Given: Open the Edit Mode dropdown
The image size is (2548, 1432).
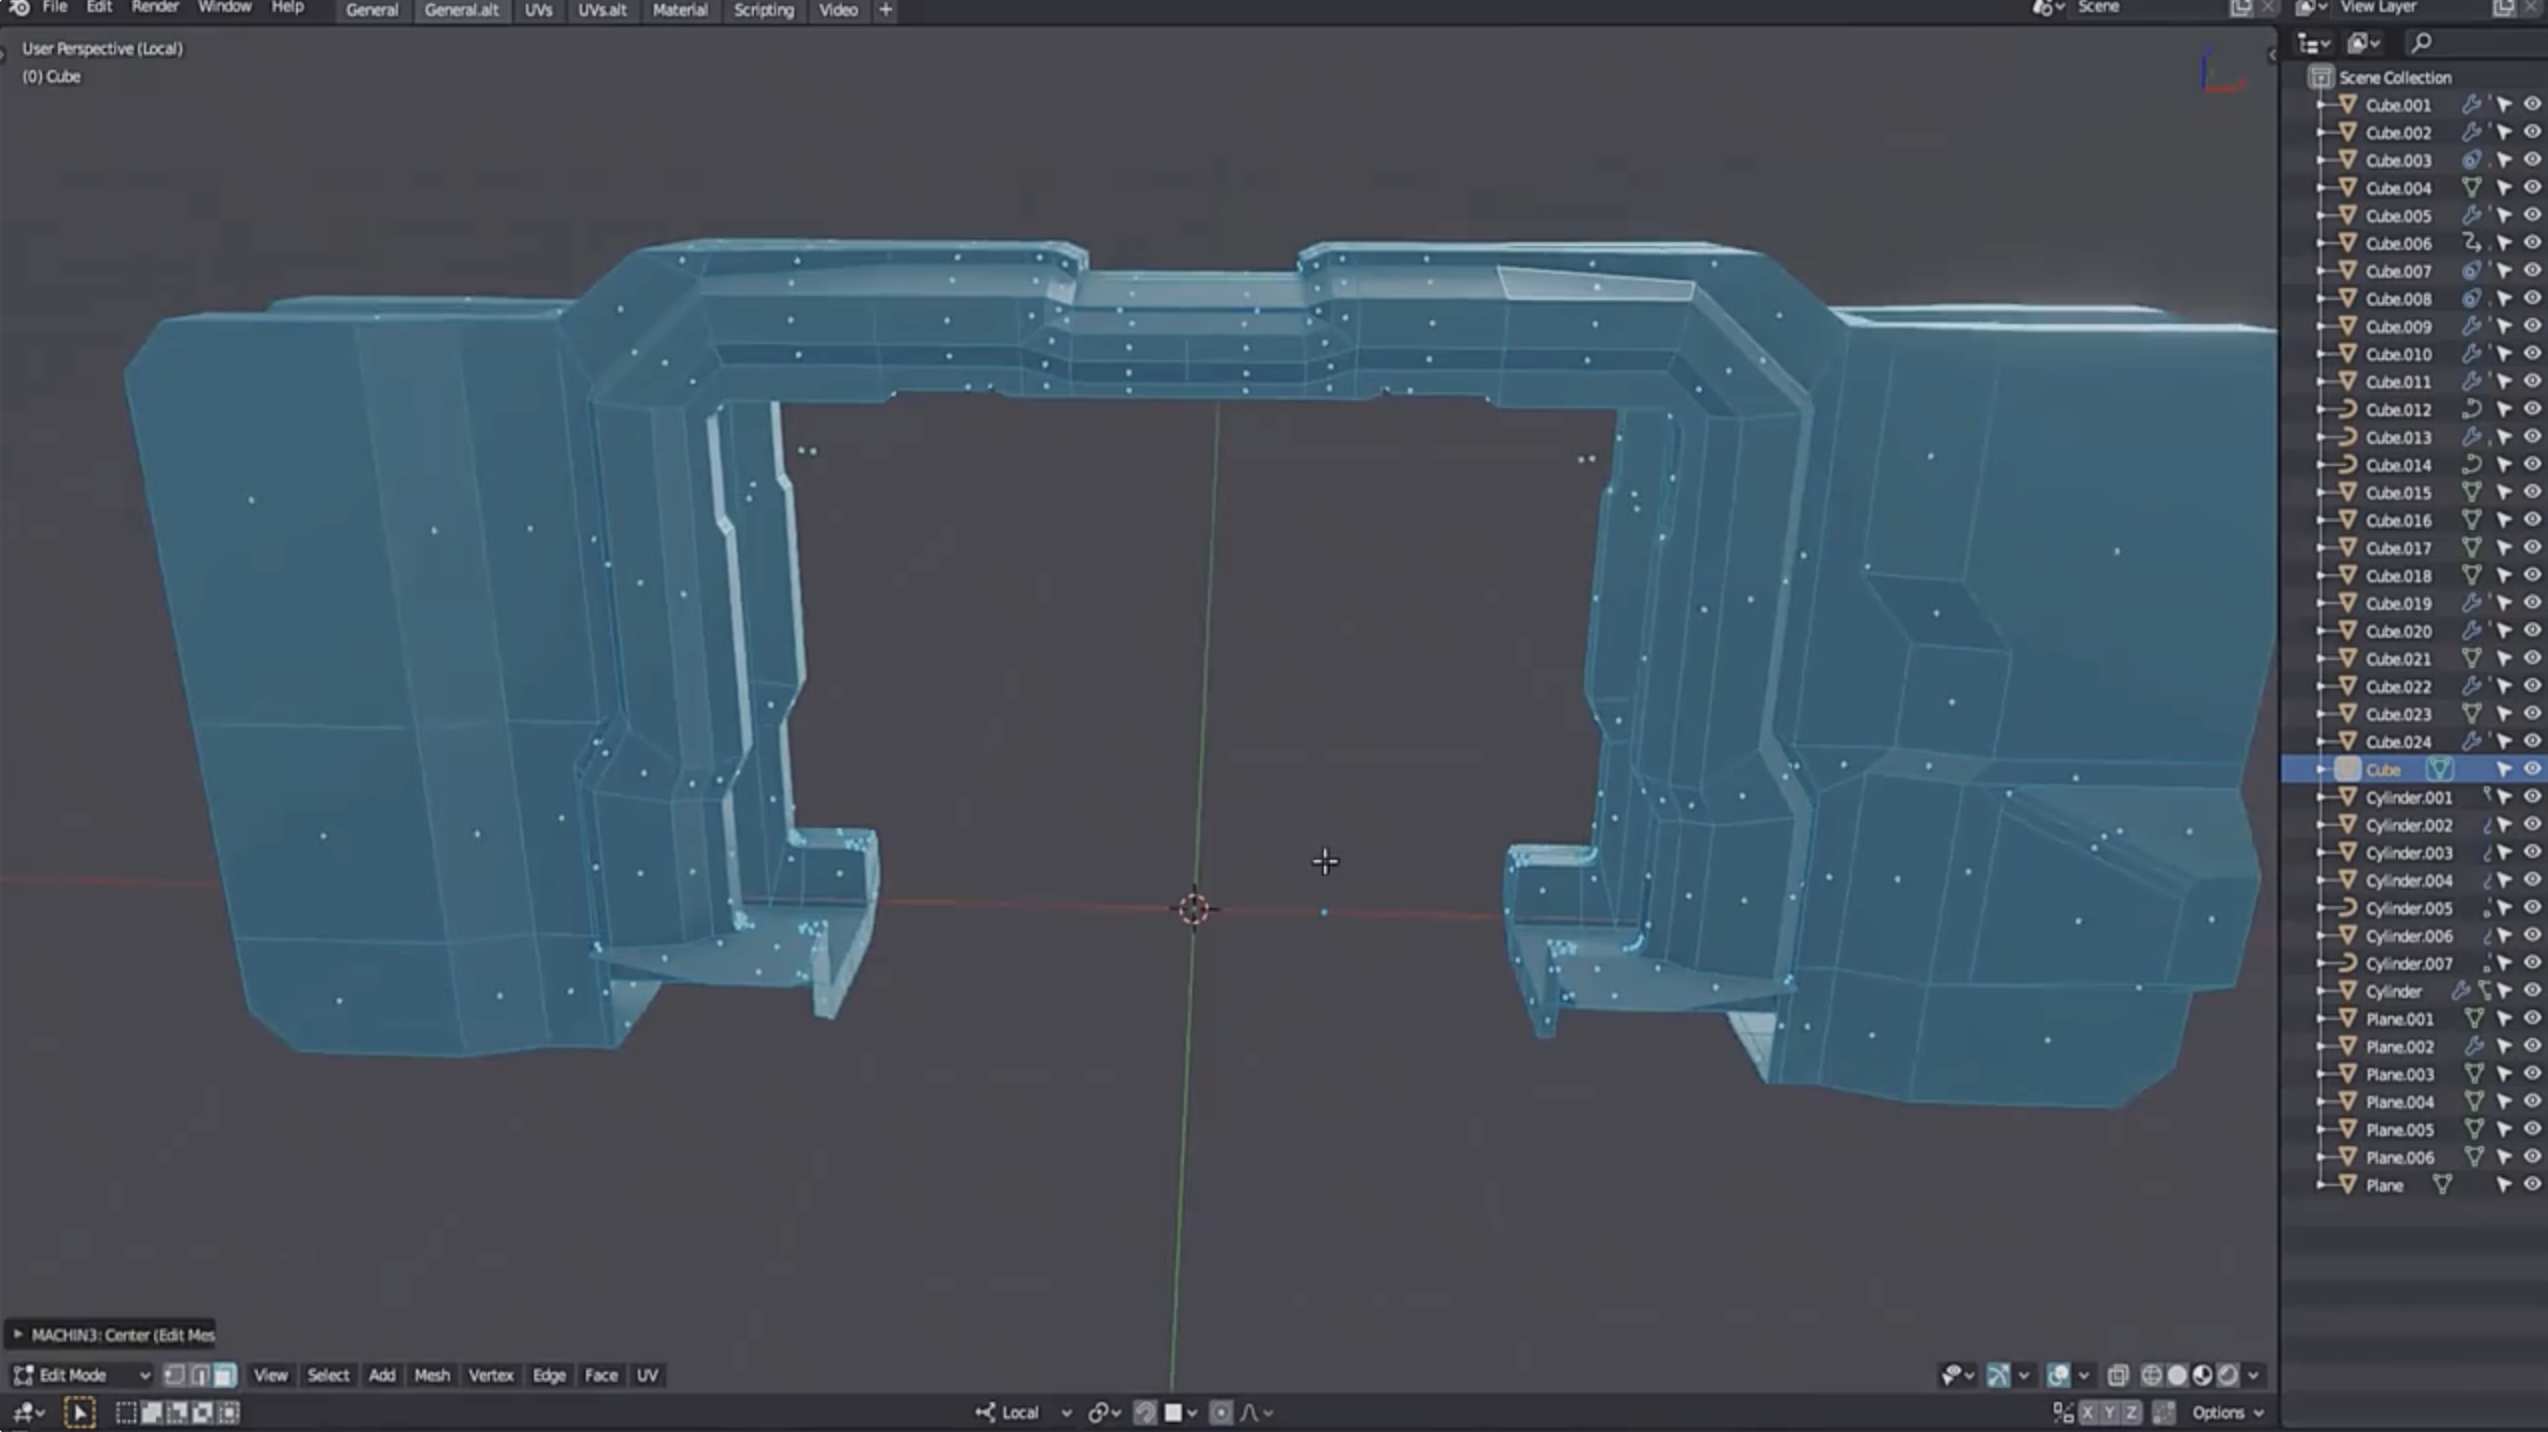Looking at the screenshot, I should click(82, 1375).
